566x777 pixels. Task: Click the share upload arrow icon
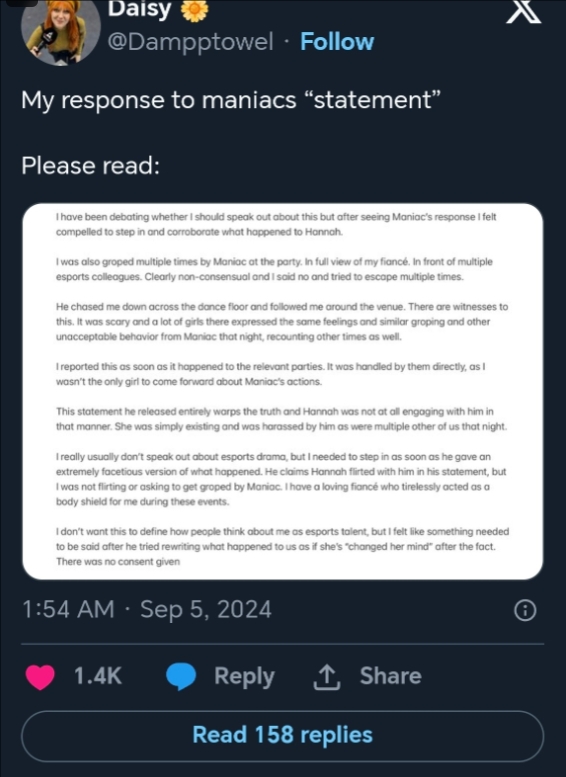click(x=327, y=677)
